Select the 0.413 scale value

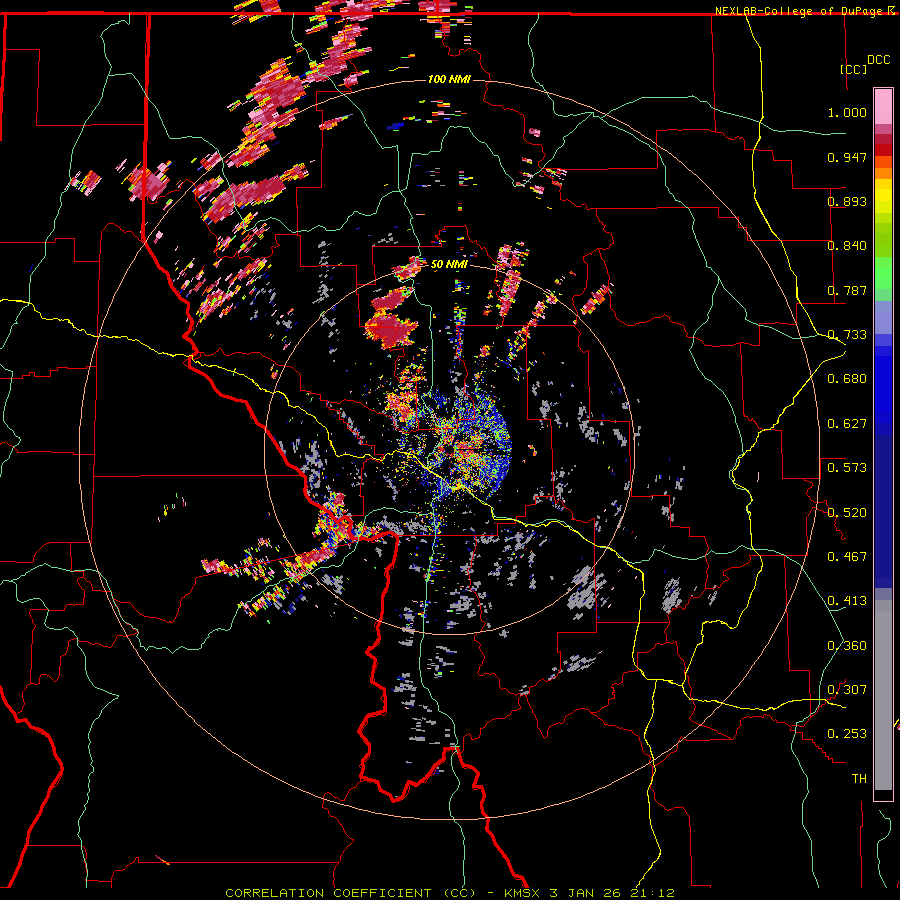(847, 601)
